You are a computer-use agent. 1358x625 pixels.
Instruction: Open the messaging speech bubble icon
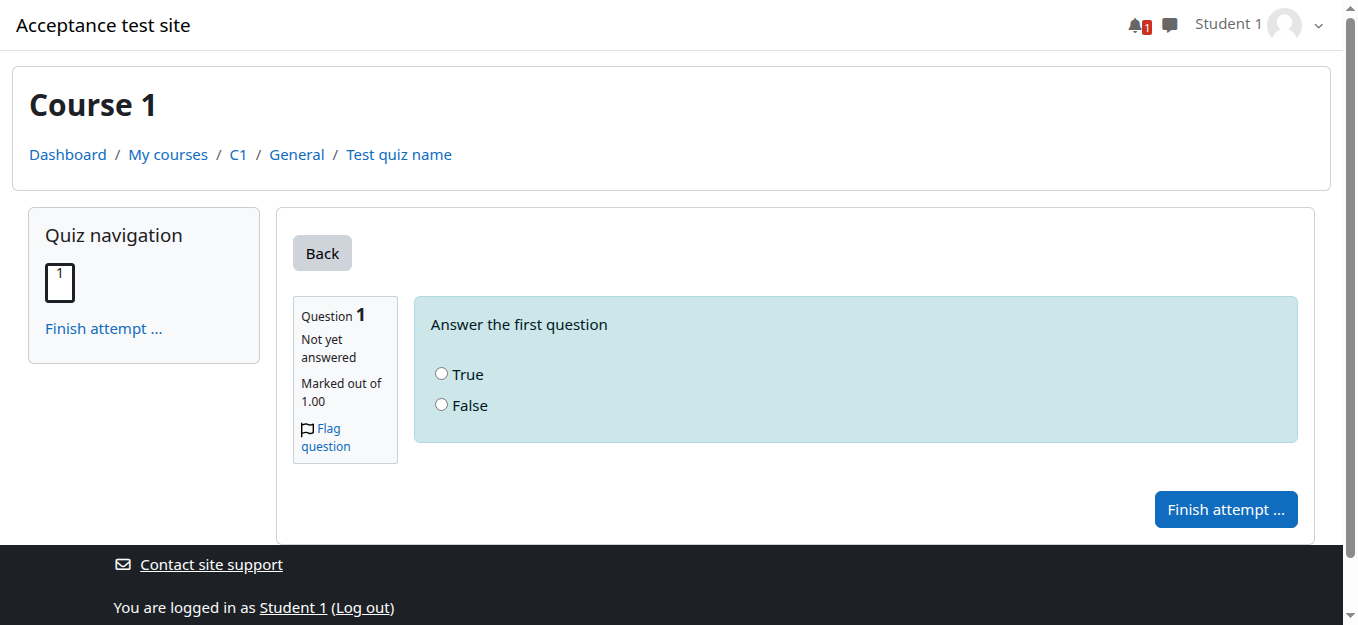point(1169,26)
